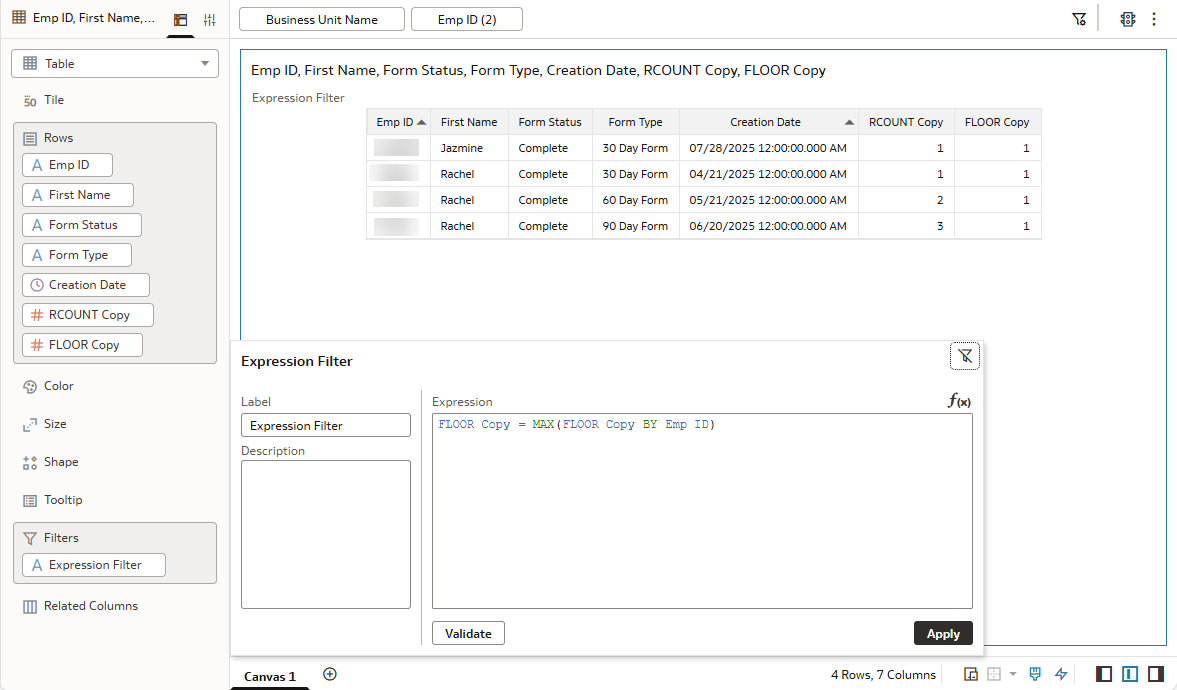This screenshot has height=690, width=1177.
Task: Sort by Emp ID column arrow
Action: coord(422,122)
